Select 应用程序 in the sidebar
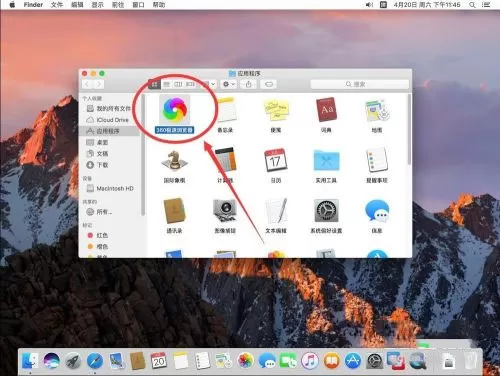The width and height of the screenshot is (500, 376). [109, 131]
